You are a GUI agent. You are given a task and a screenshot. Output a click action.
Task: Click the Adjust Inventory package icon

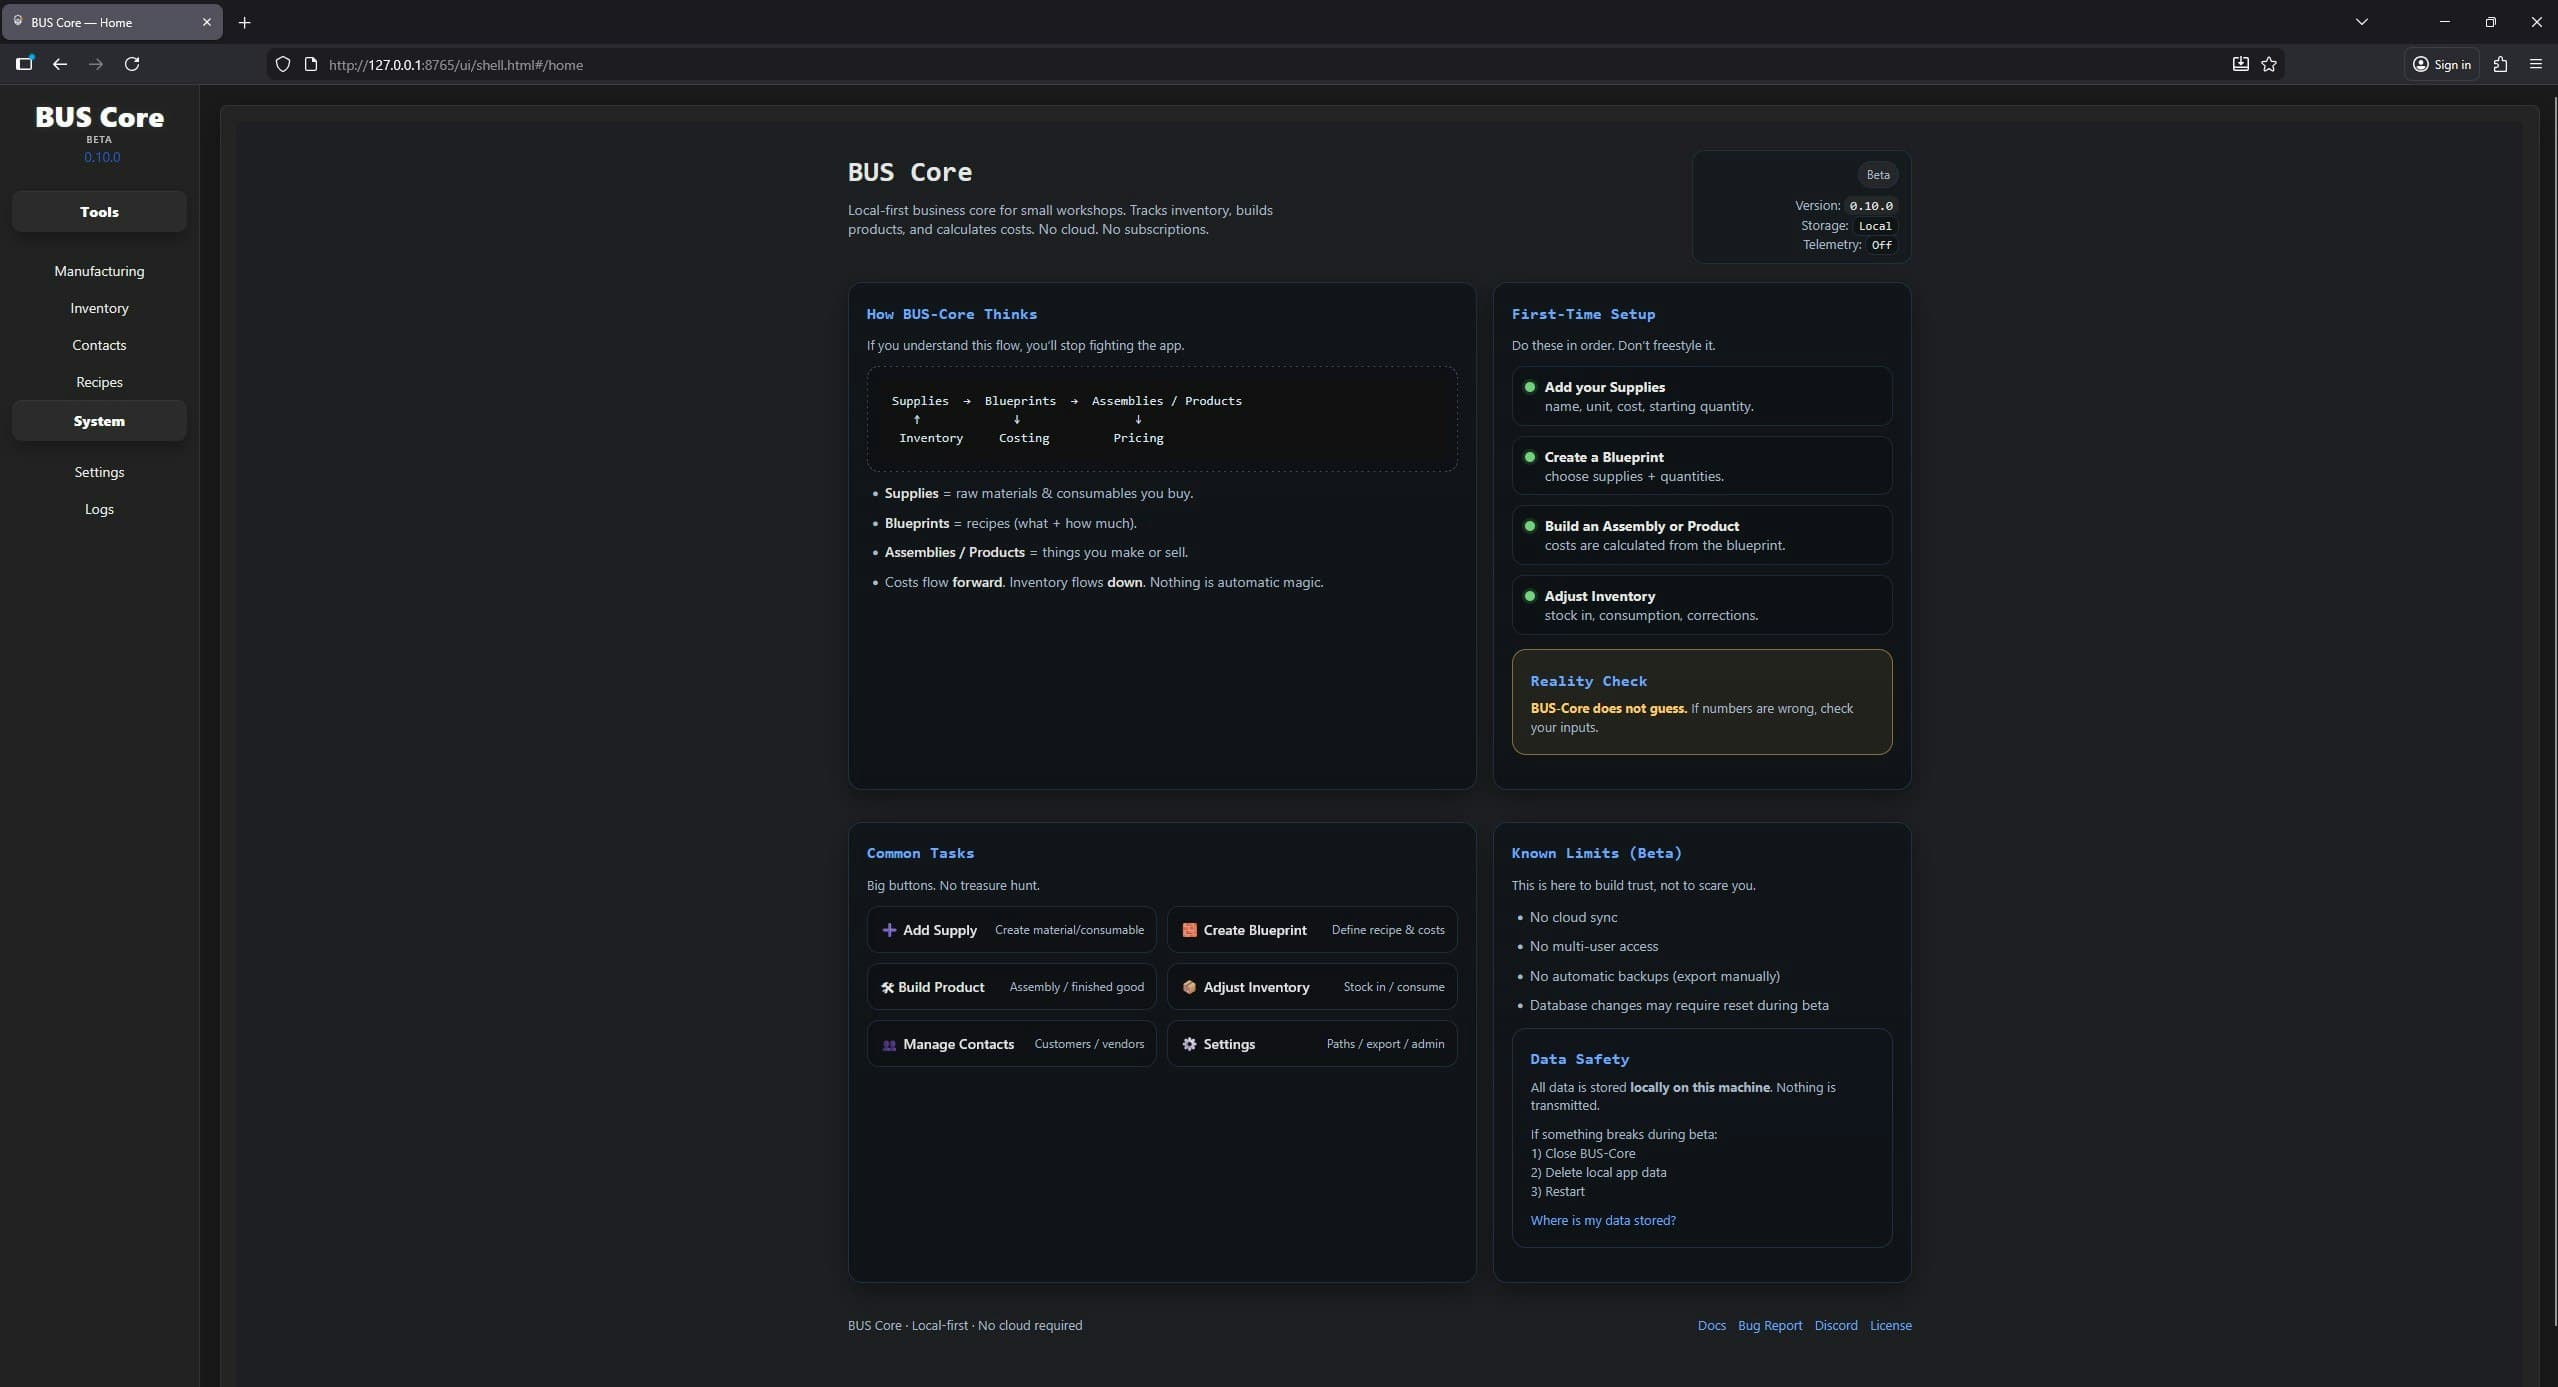(x=1188, y=987)
